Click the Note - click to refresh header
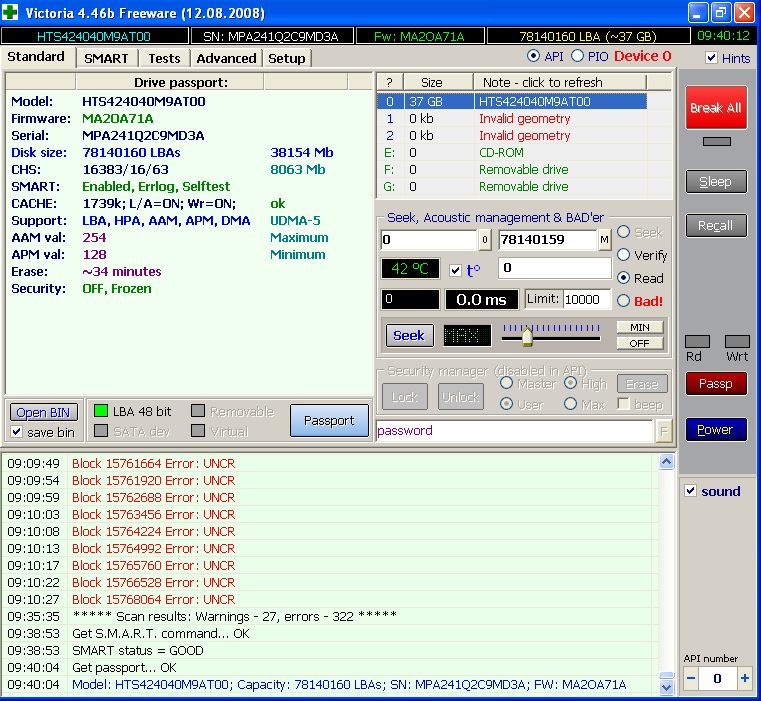This screenshot has width=761, height=701. tap(560, 83)
